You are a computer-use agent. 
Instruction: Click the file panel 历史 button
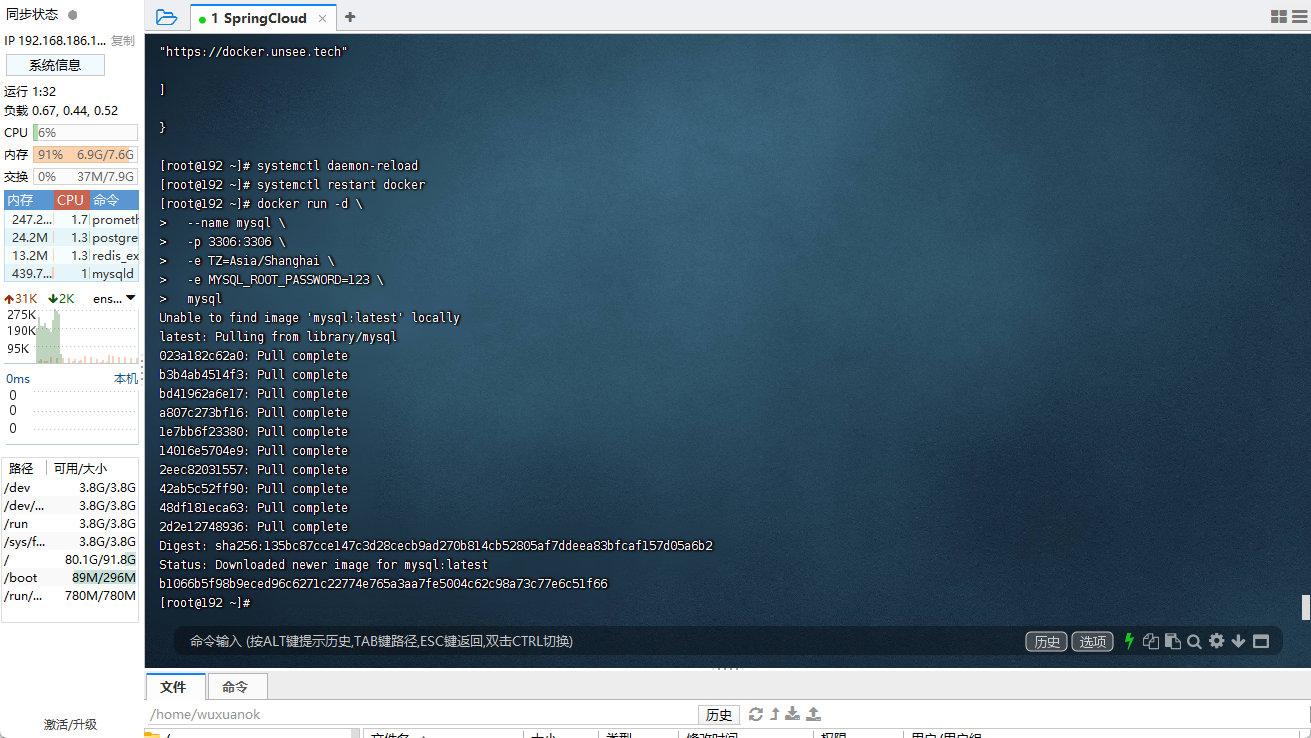point(719,715)
